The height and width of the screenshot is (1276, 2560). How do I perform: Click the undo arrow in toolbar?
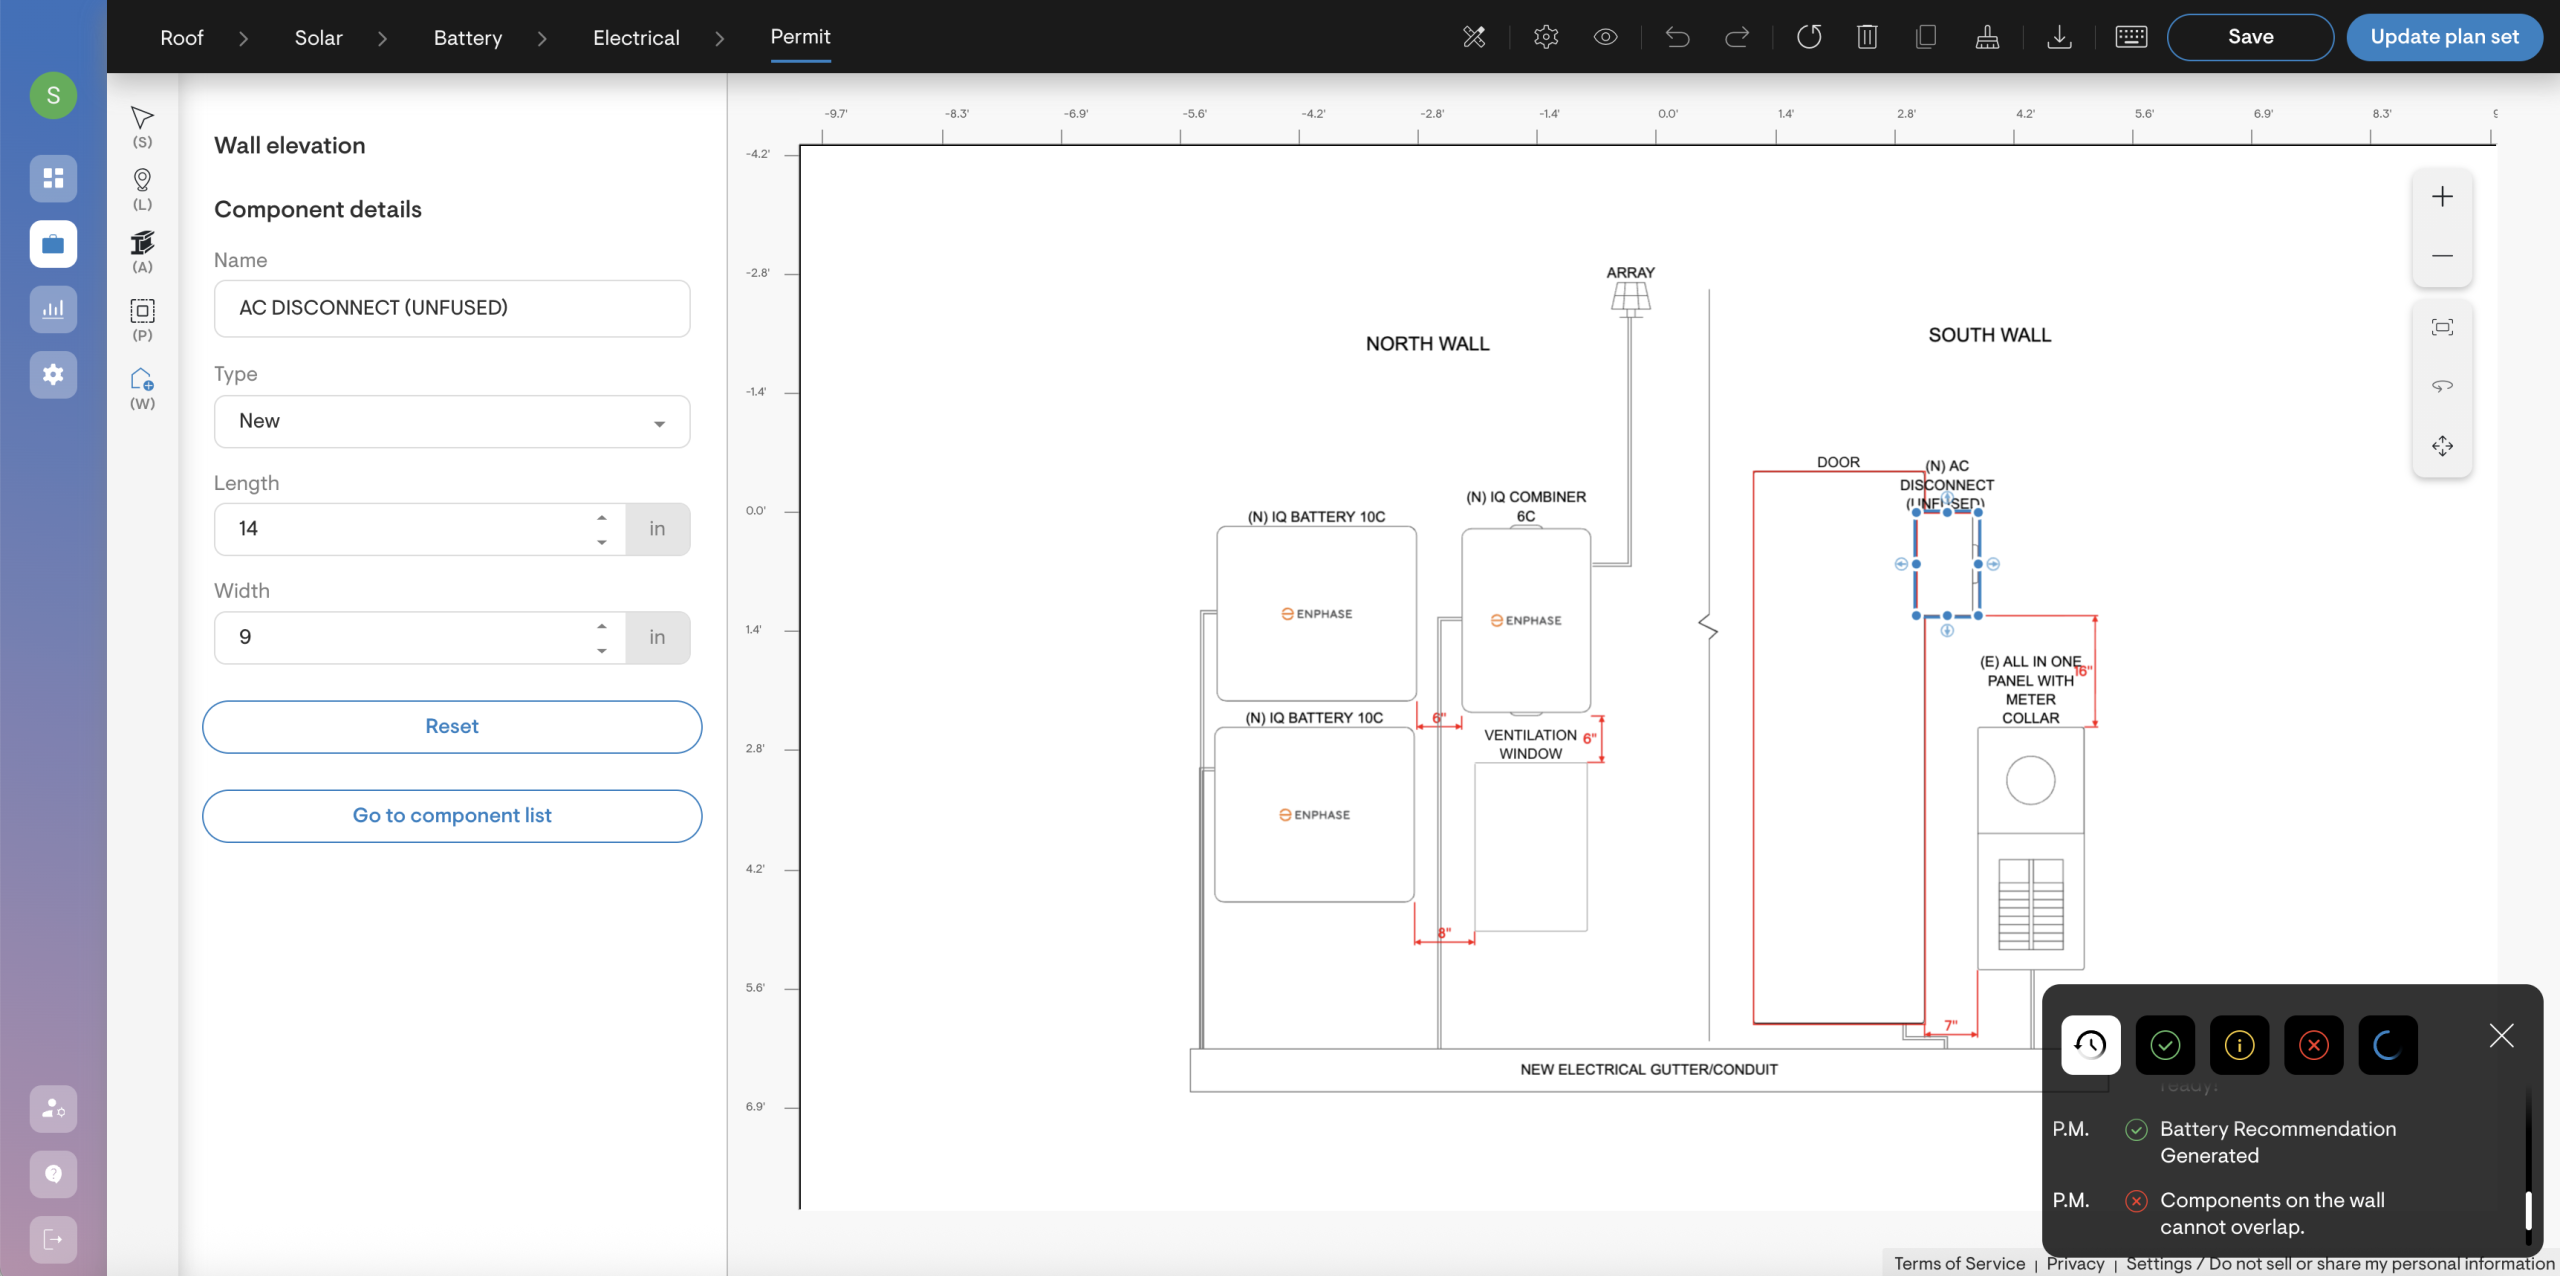click(x=1677, y=37)
